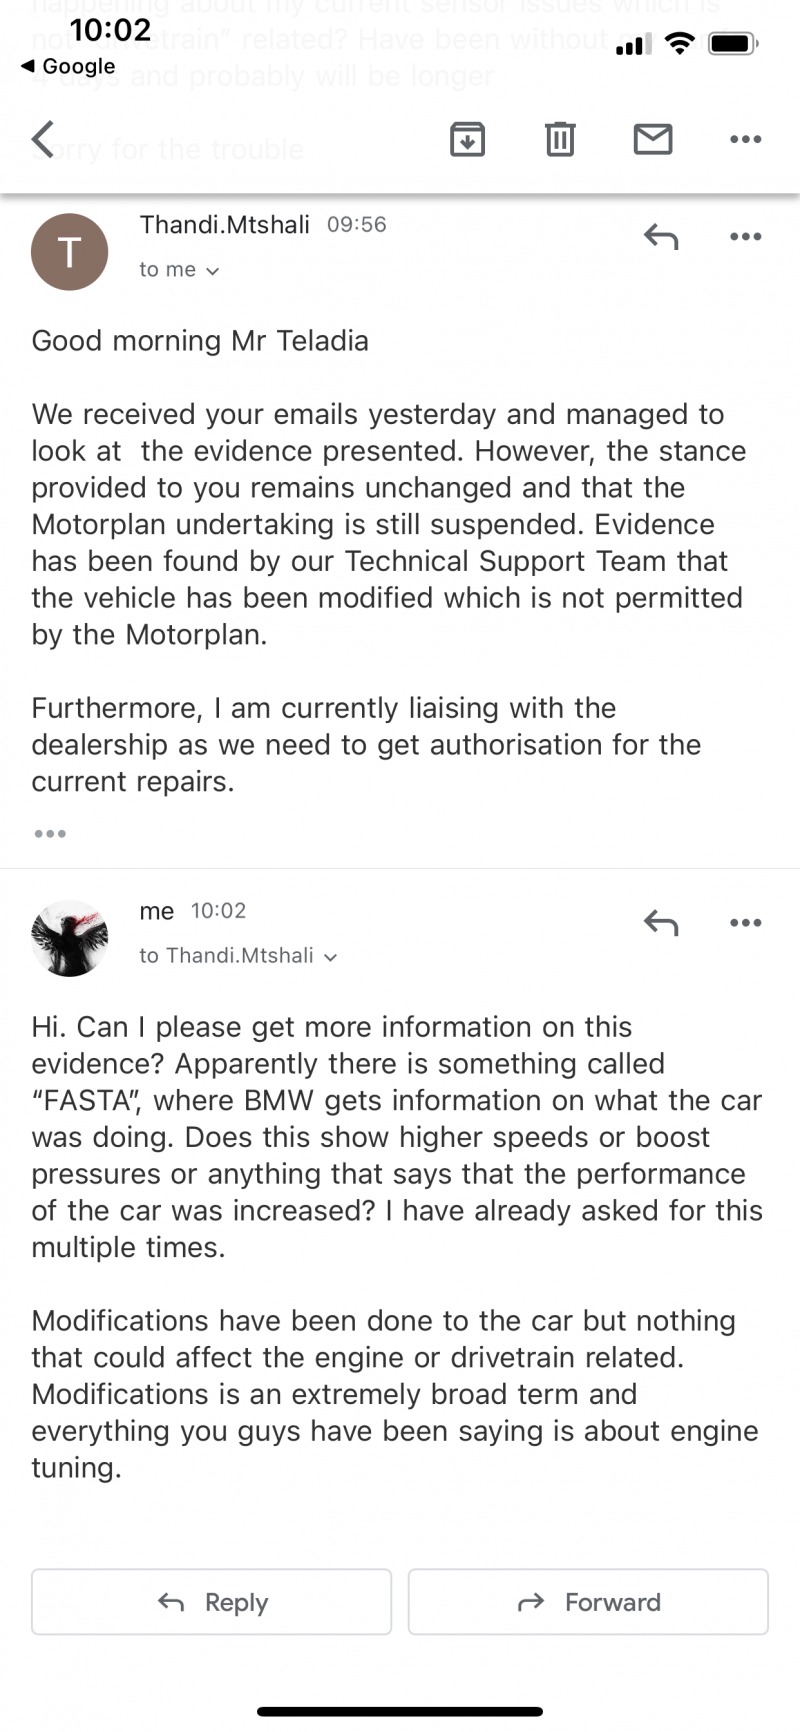Go back using the left chevron arrow
The width and height of the screenshot is (800, 1732).
(43, 139)
